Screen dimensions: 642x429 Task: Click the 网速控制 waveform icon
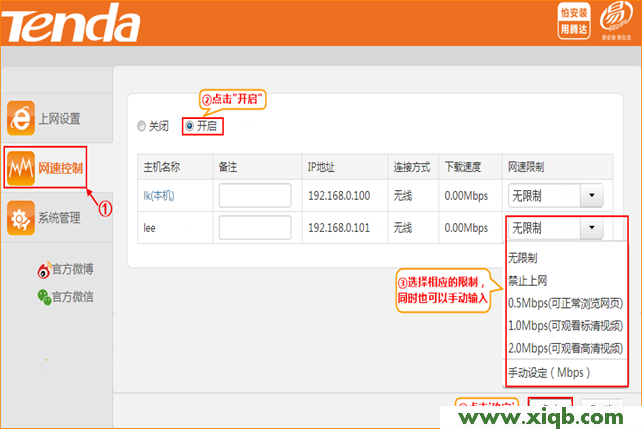[21, 168]
